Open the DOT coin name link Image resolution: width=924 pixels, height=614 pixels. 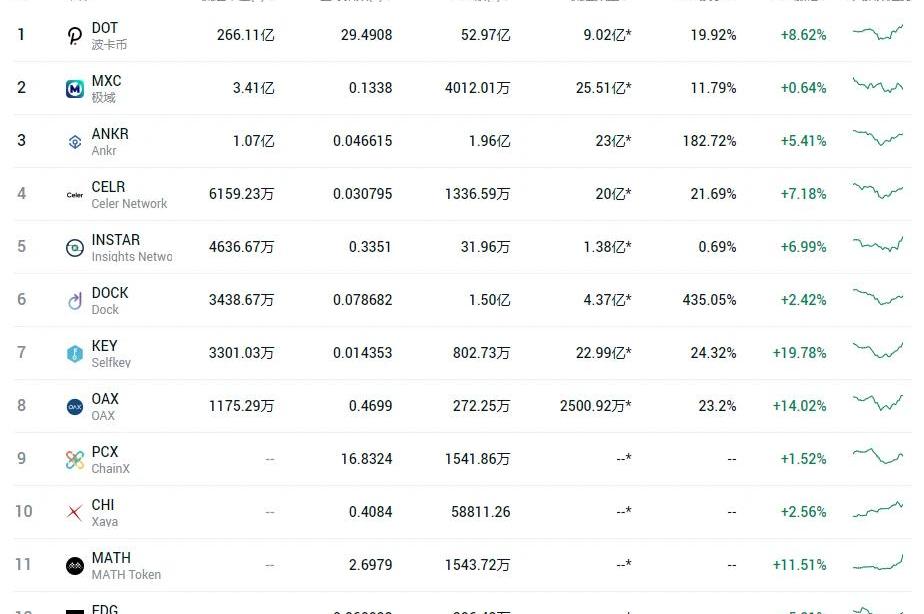click(x=105, y=28)
